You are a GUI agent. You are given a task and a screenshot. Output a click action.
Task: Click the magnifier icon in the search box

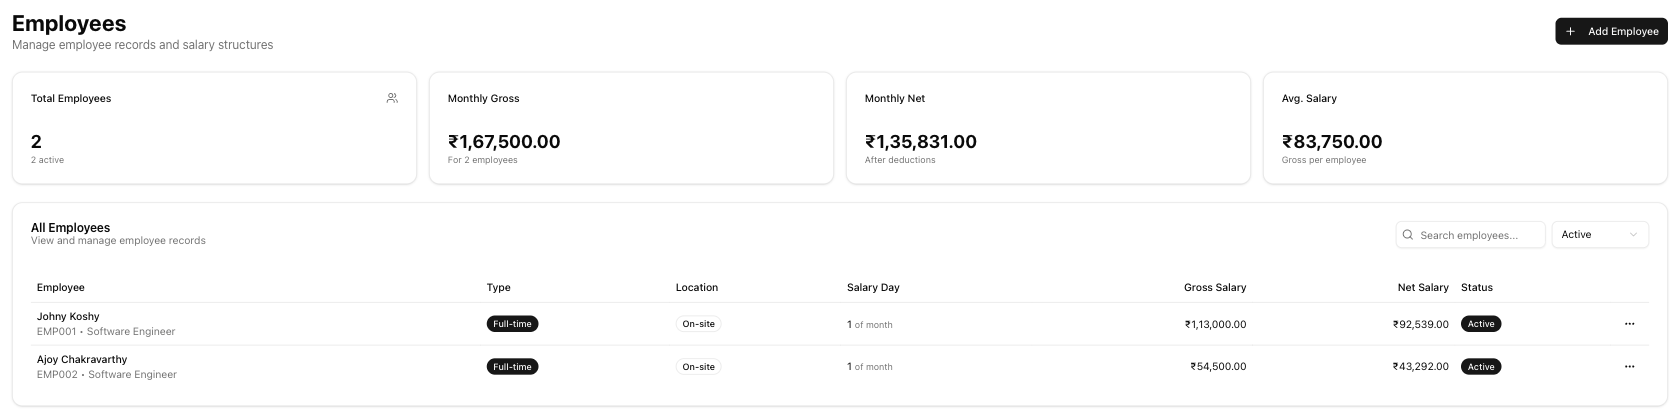1409,235
